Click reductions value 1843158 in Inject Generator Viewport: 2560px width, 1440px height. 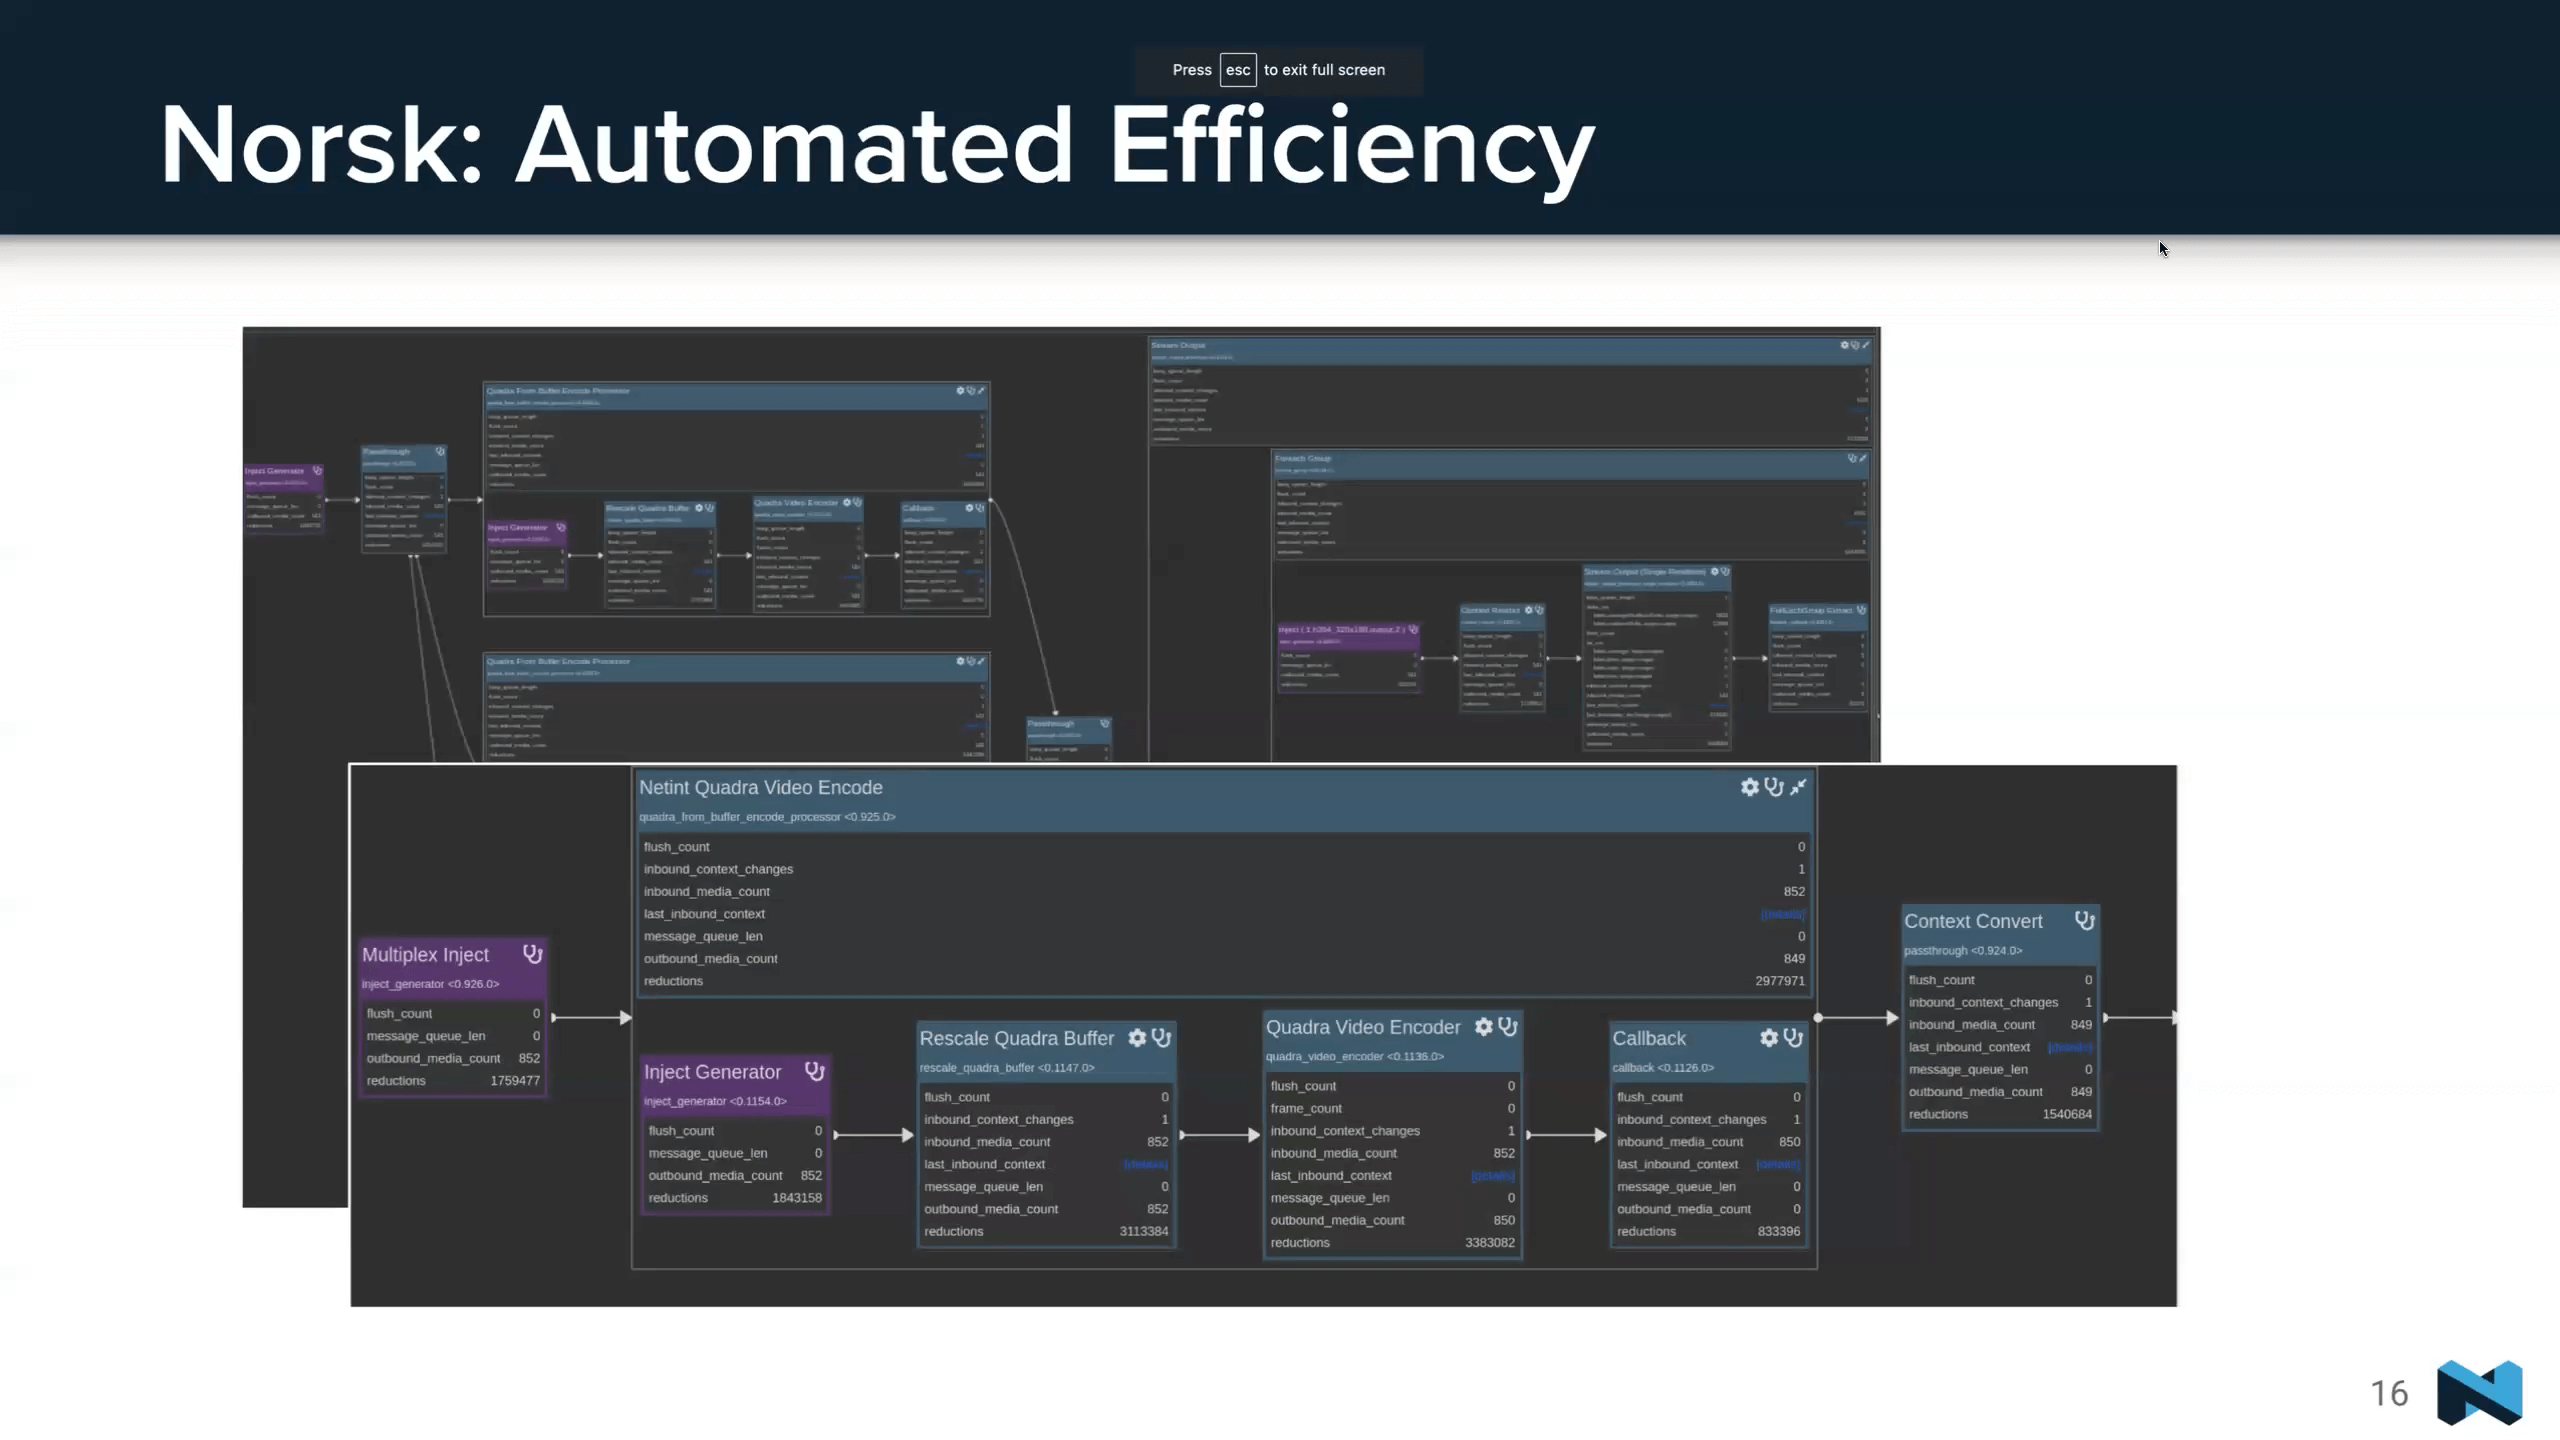click(797, 1198)
